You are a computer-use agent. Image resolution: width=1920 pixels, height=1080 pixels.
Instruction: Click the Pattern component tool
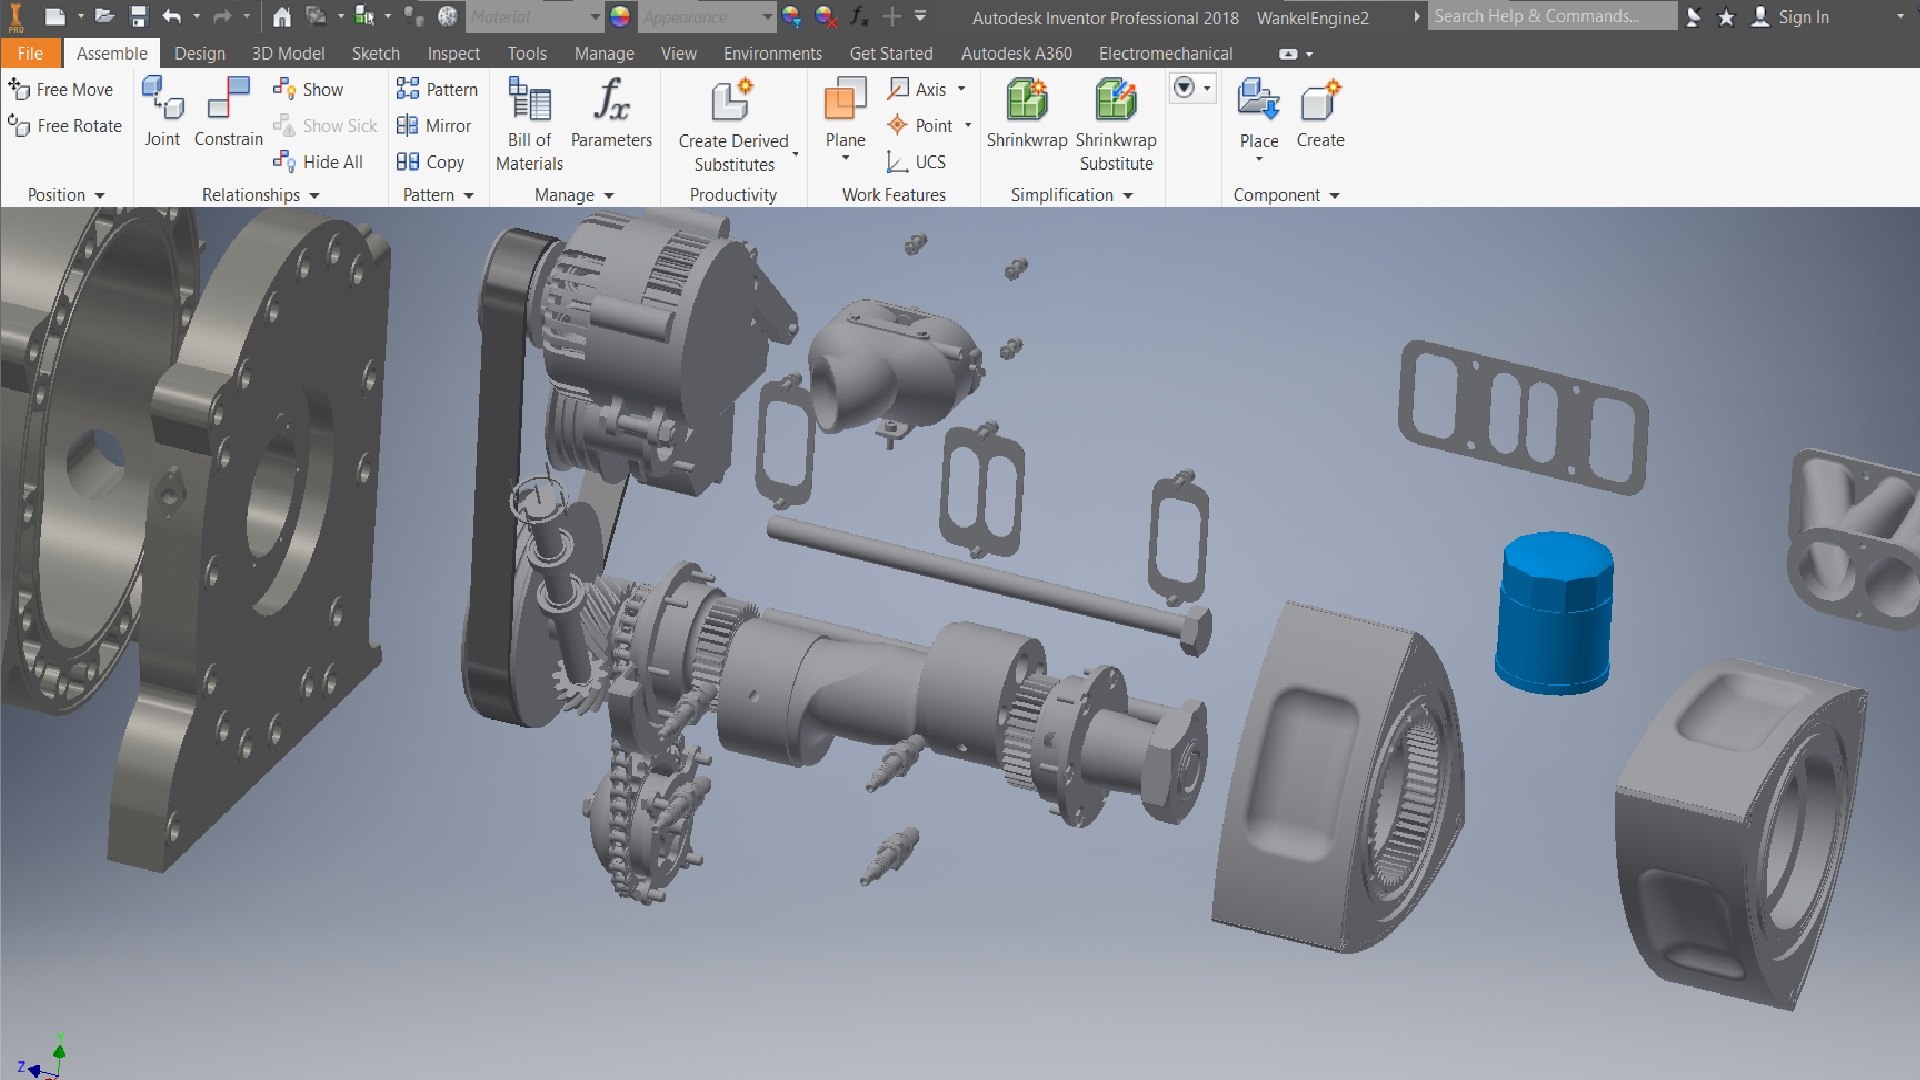(437, 89)
